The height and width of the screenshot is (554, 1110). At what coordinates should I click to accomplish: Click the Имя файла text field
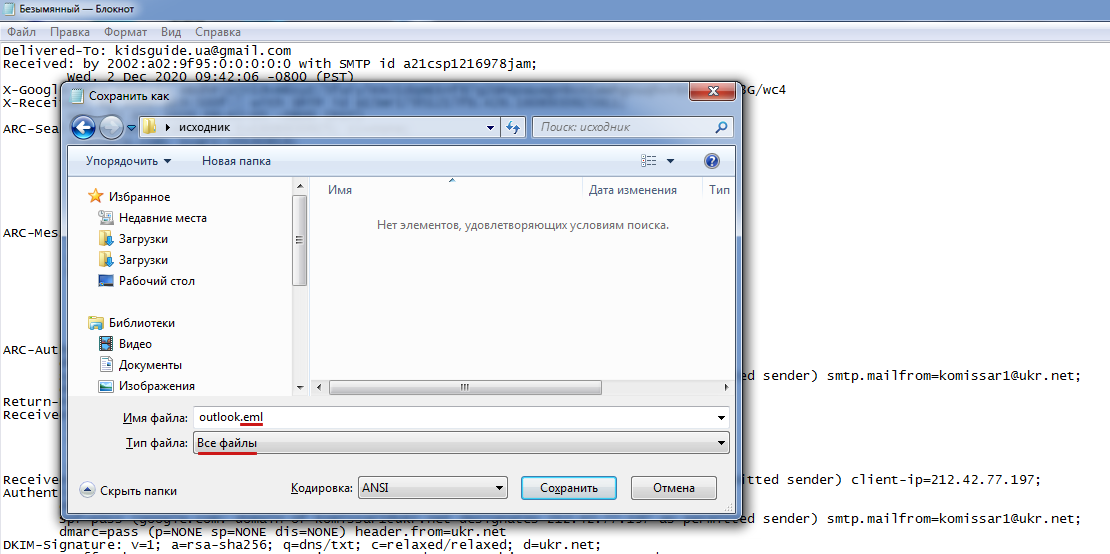tap(460, 417)
